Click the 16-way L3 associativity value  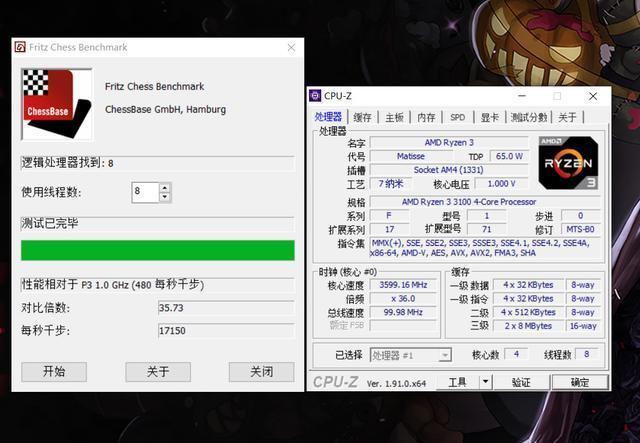coord(583,326)
